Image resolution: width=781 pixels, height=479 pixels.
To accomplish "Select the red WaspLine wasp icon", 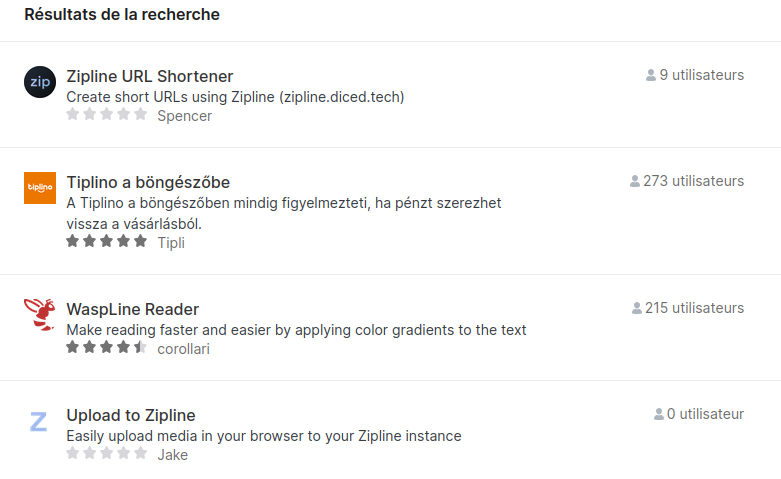I will [x=40, y=315].
